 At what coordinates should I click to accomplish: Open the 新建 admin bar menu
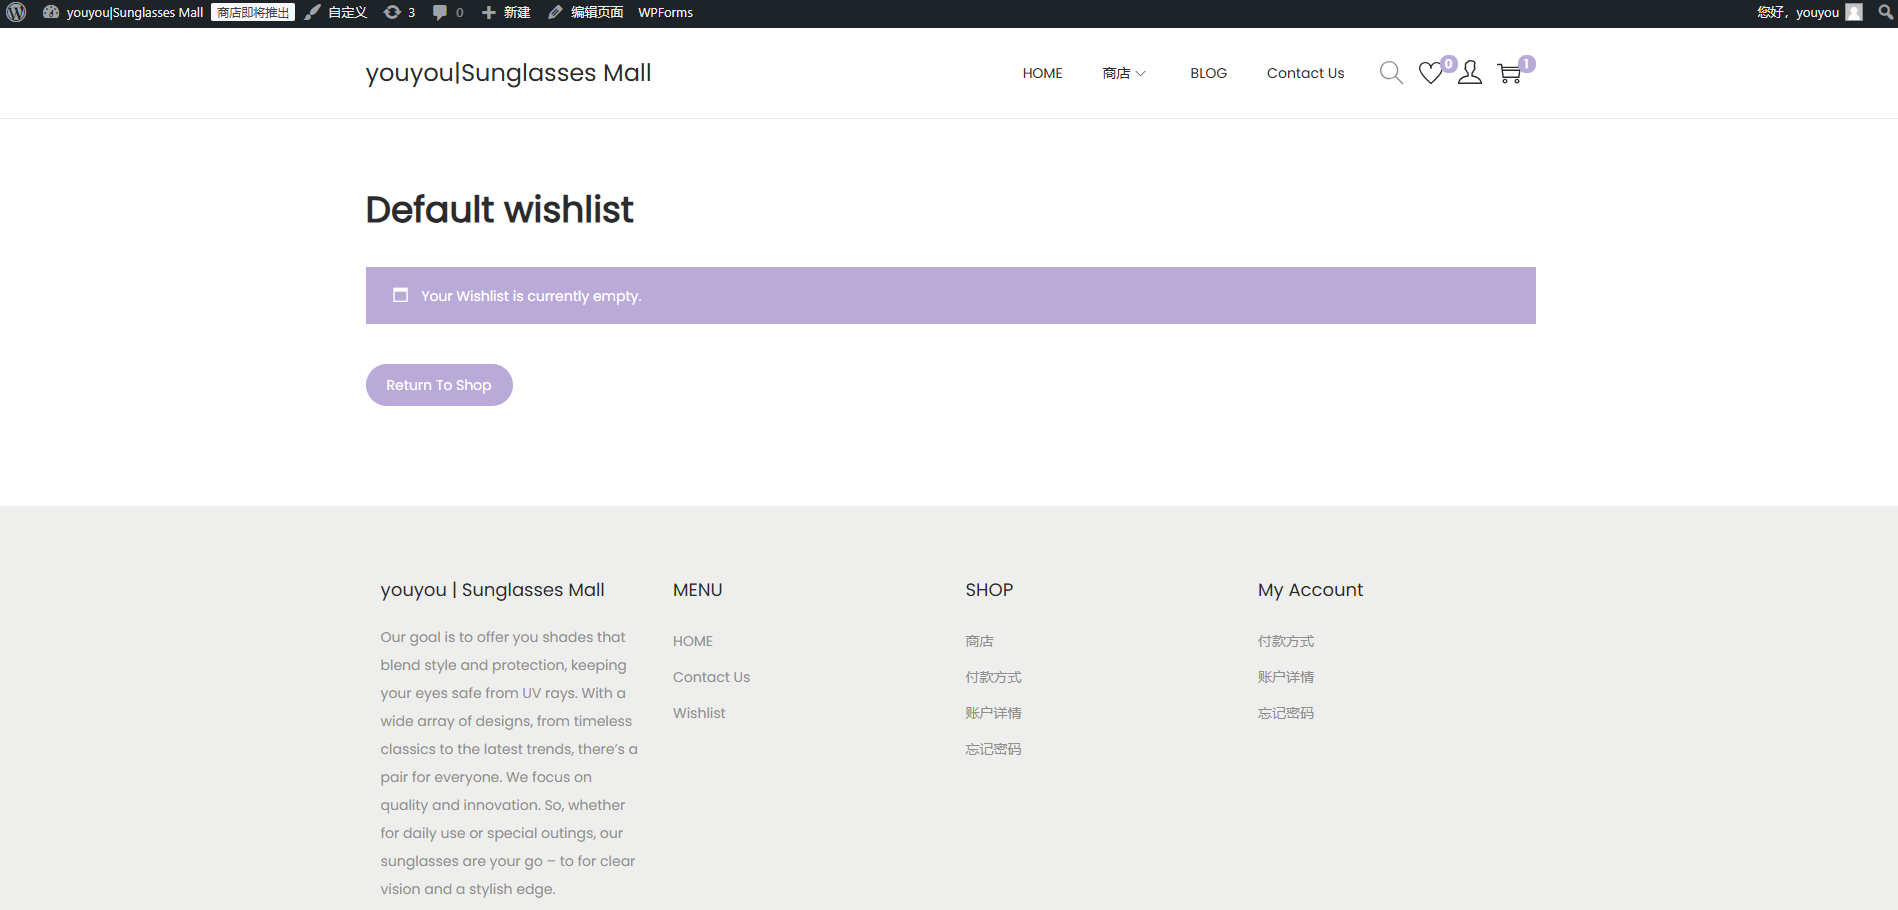[x=506, y=13]
